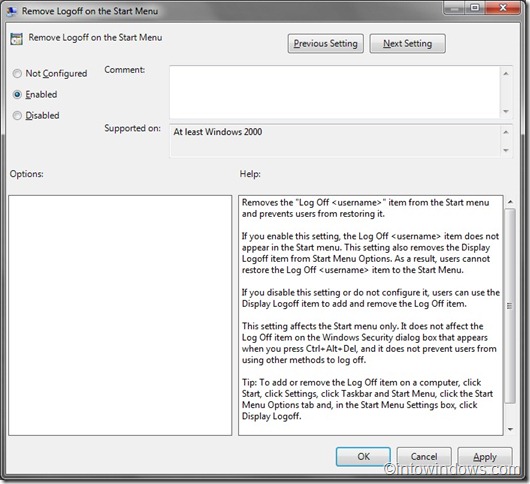Viewport: 530px width, 484px height.
Task: Click the help paragraph starting 'Tip: To add or remove'
Action: pyautogui.click(x=367, y=399)
